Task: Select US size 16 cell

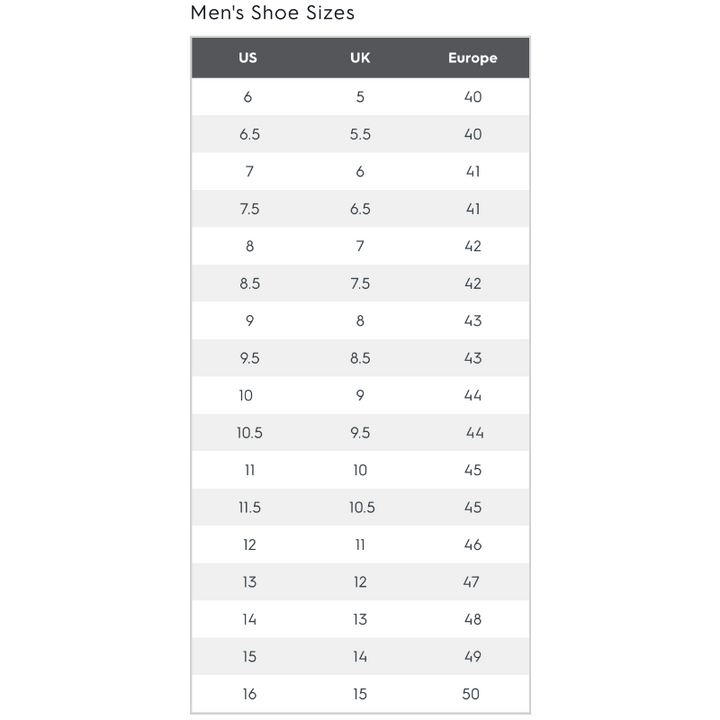Action: pyautogui.click(x=249, y=694)
